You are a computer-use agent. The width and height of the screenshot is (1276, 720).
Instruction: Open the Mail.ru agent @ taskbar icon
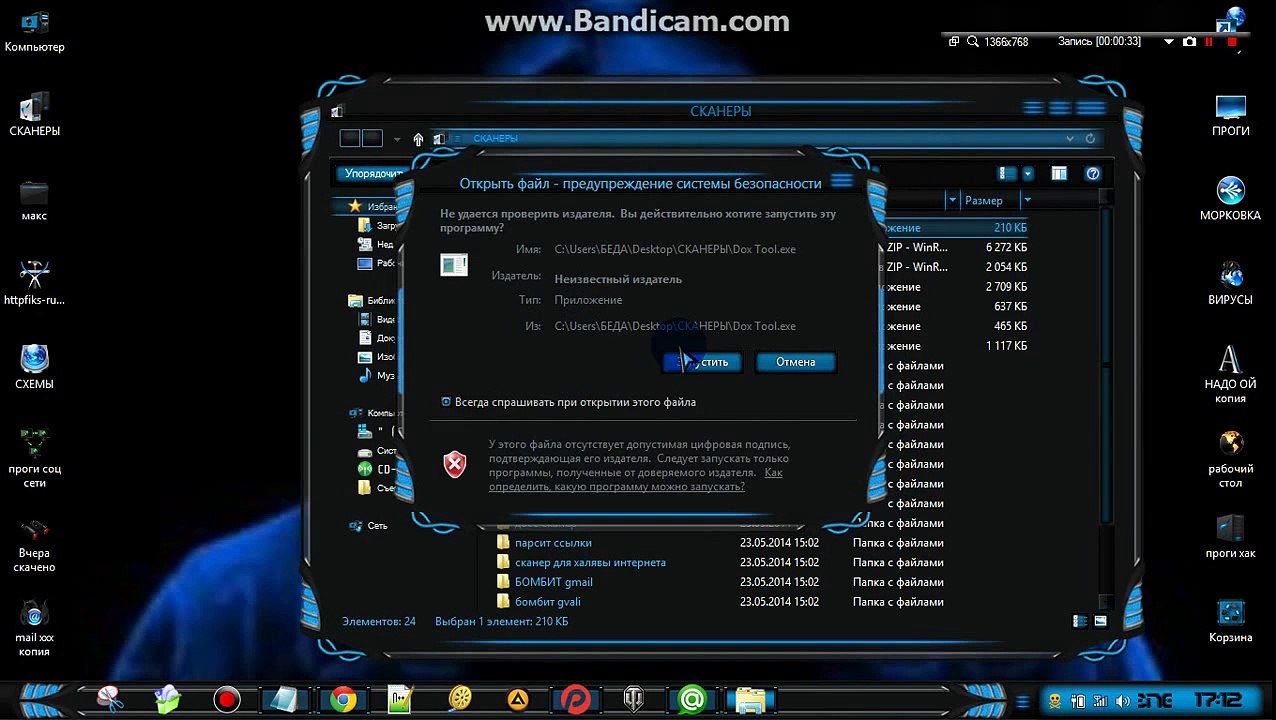[x=691, y=700]
